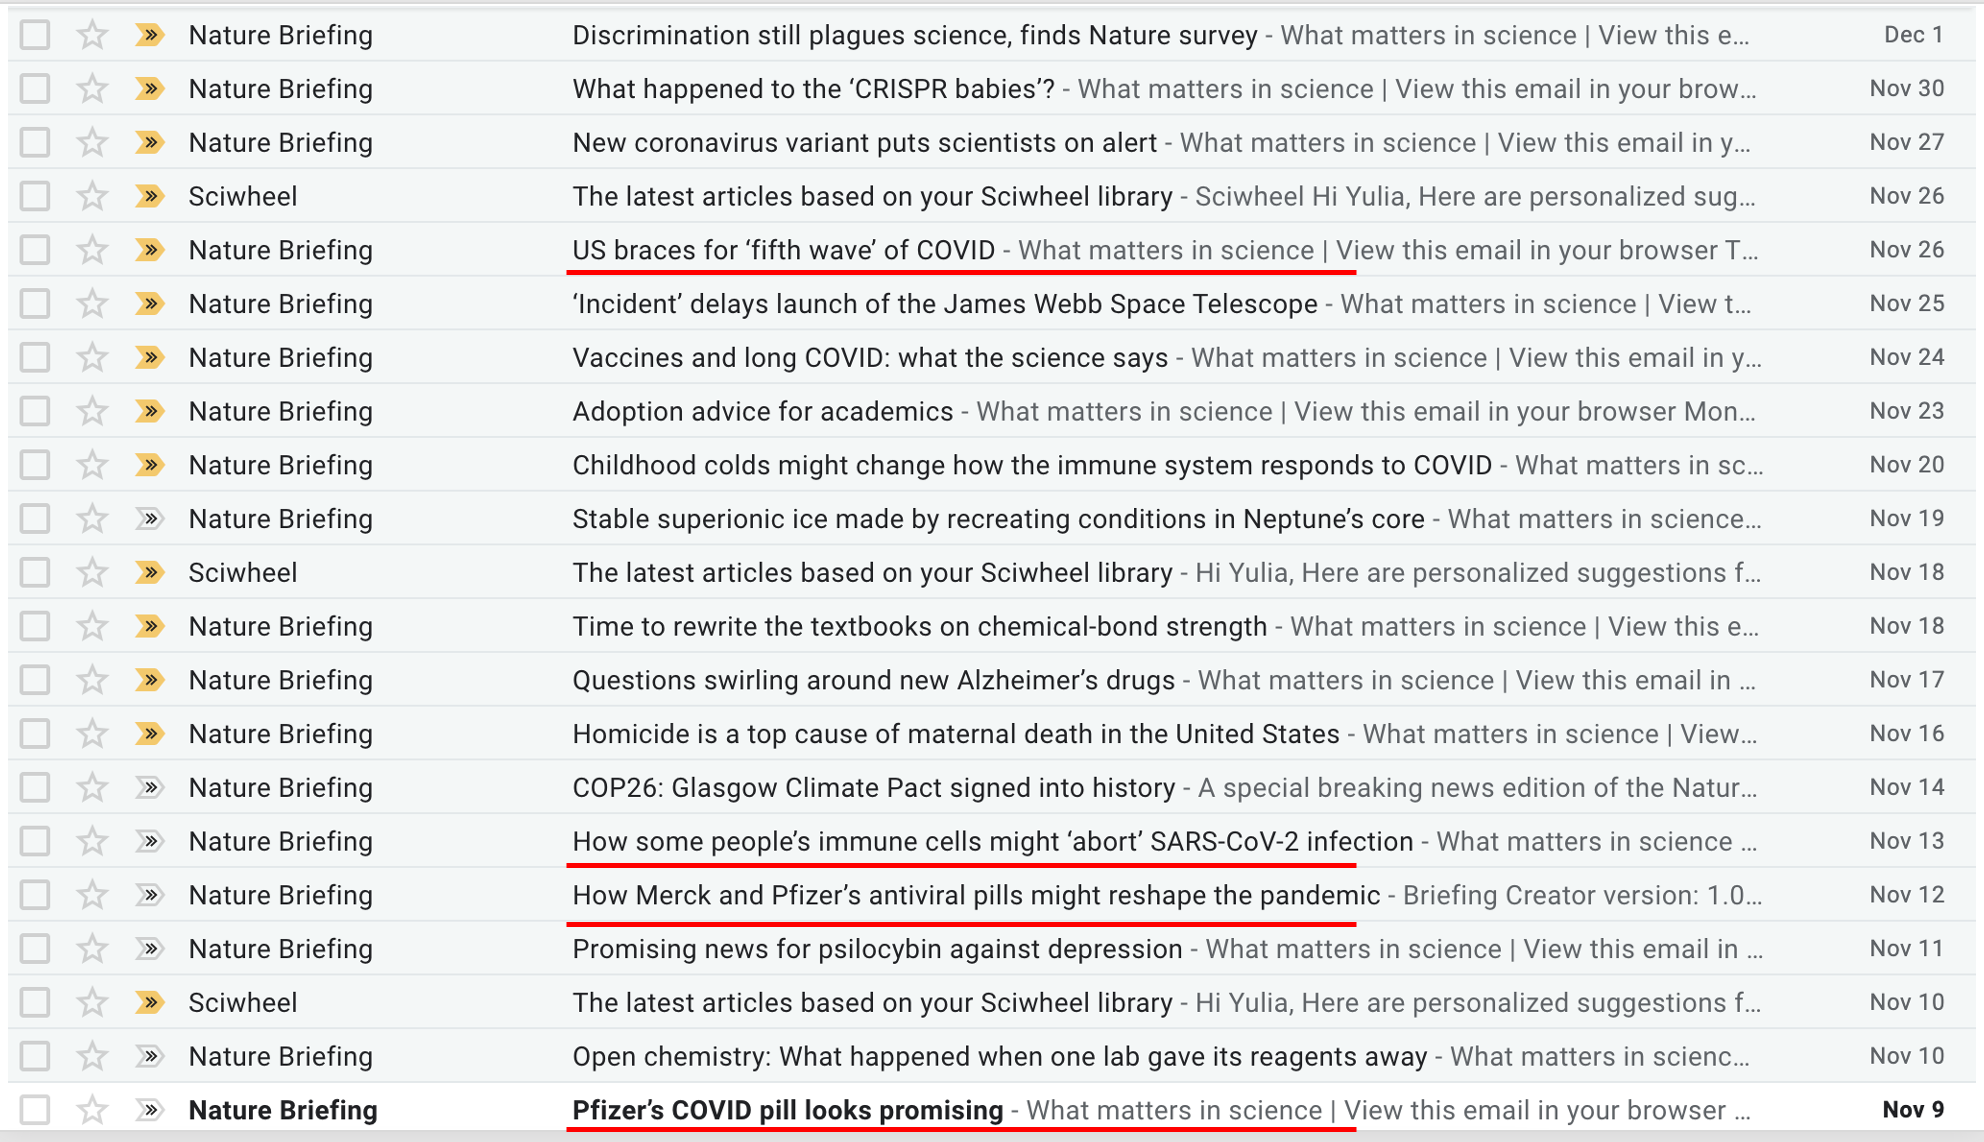This screenshot has height=1142, width=1984.
Task: Open the Nov 18 Sciwheel library email
Action: tap(871, 573)
